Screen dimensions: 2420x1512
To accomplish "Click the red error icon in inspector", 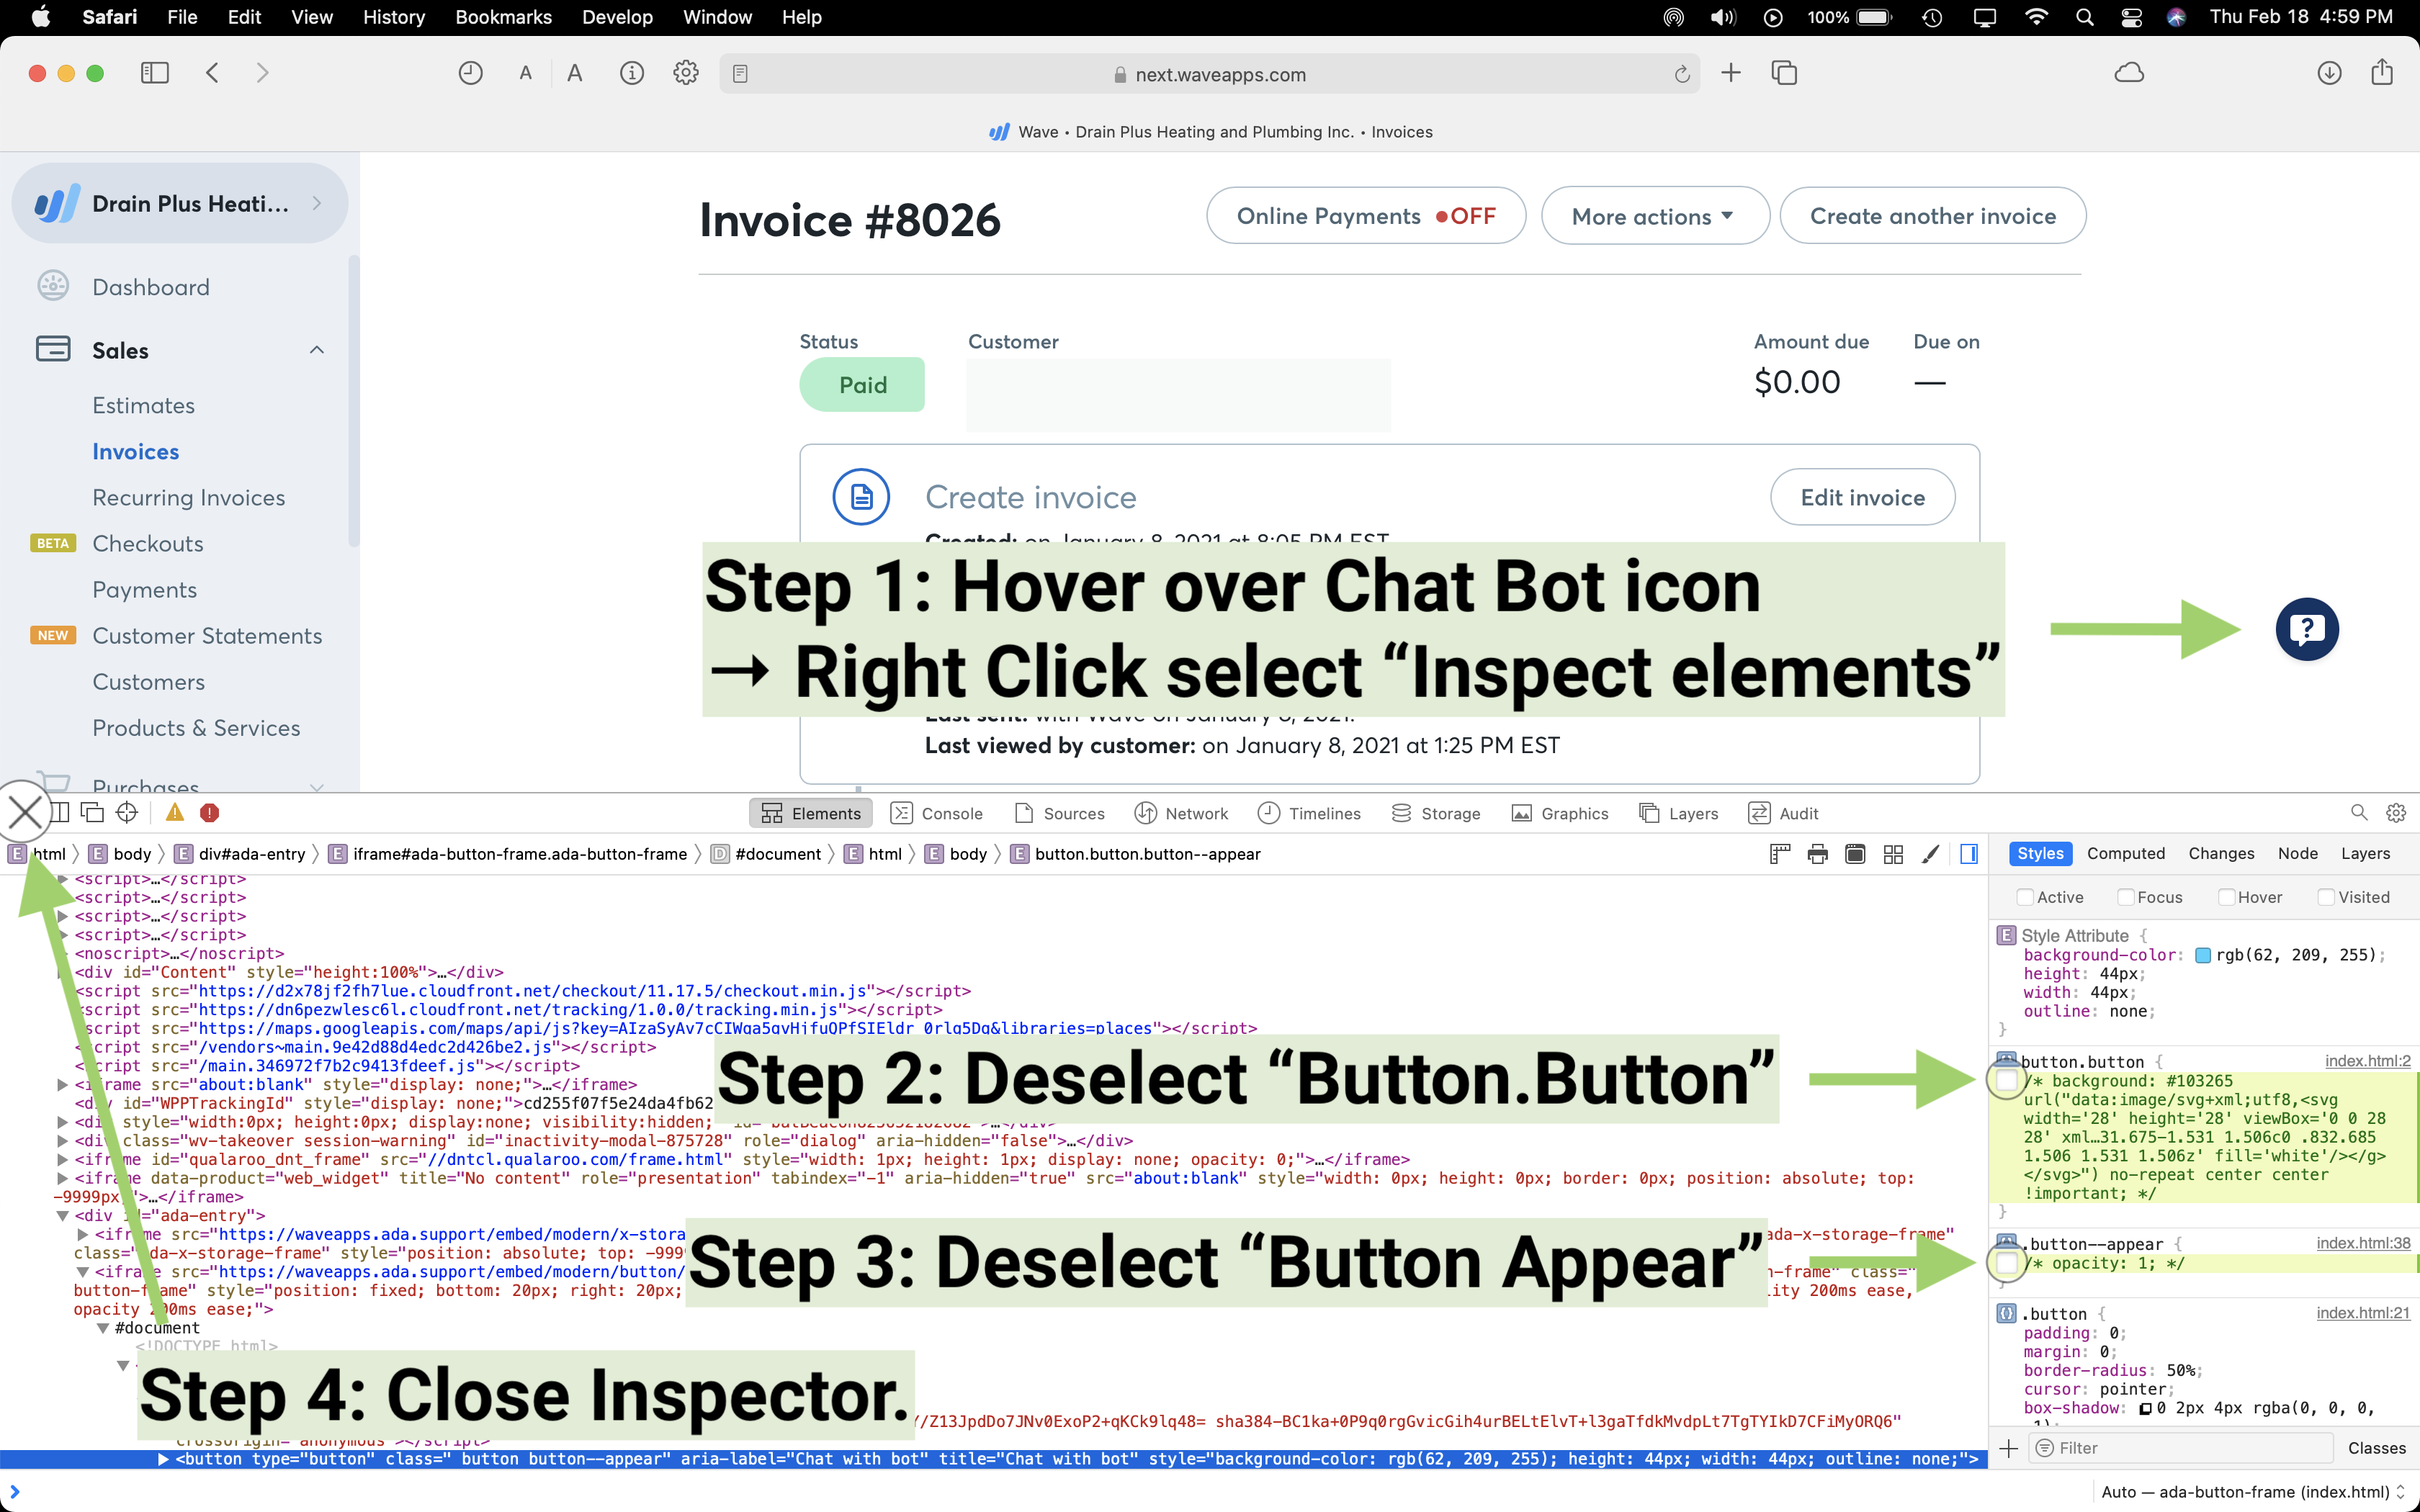I will click(209, 813).
